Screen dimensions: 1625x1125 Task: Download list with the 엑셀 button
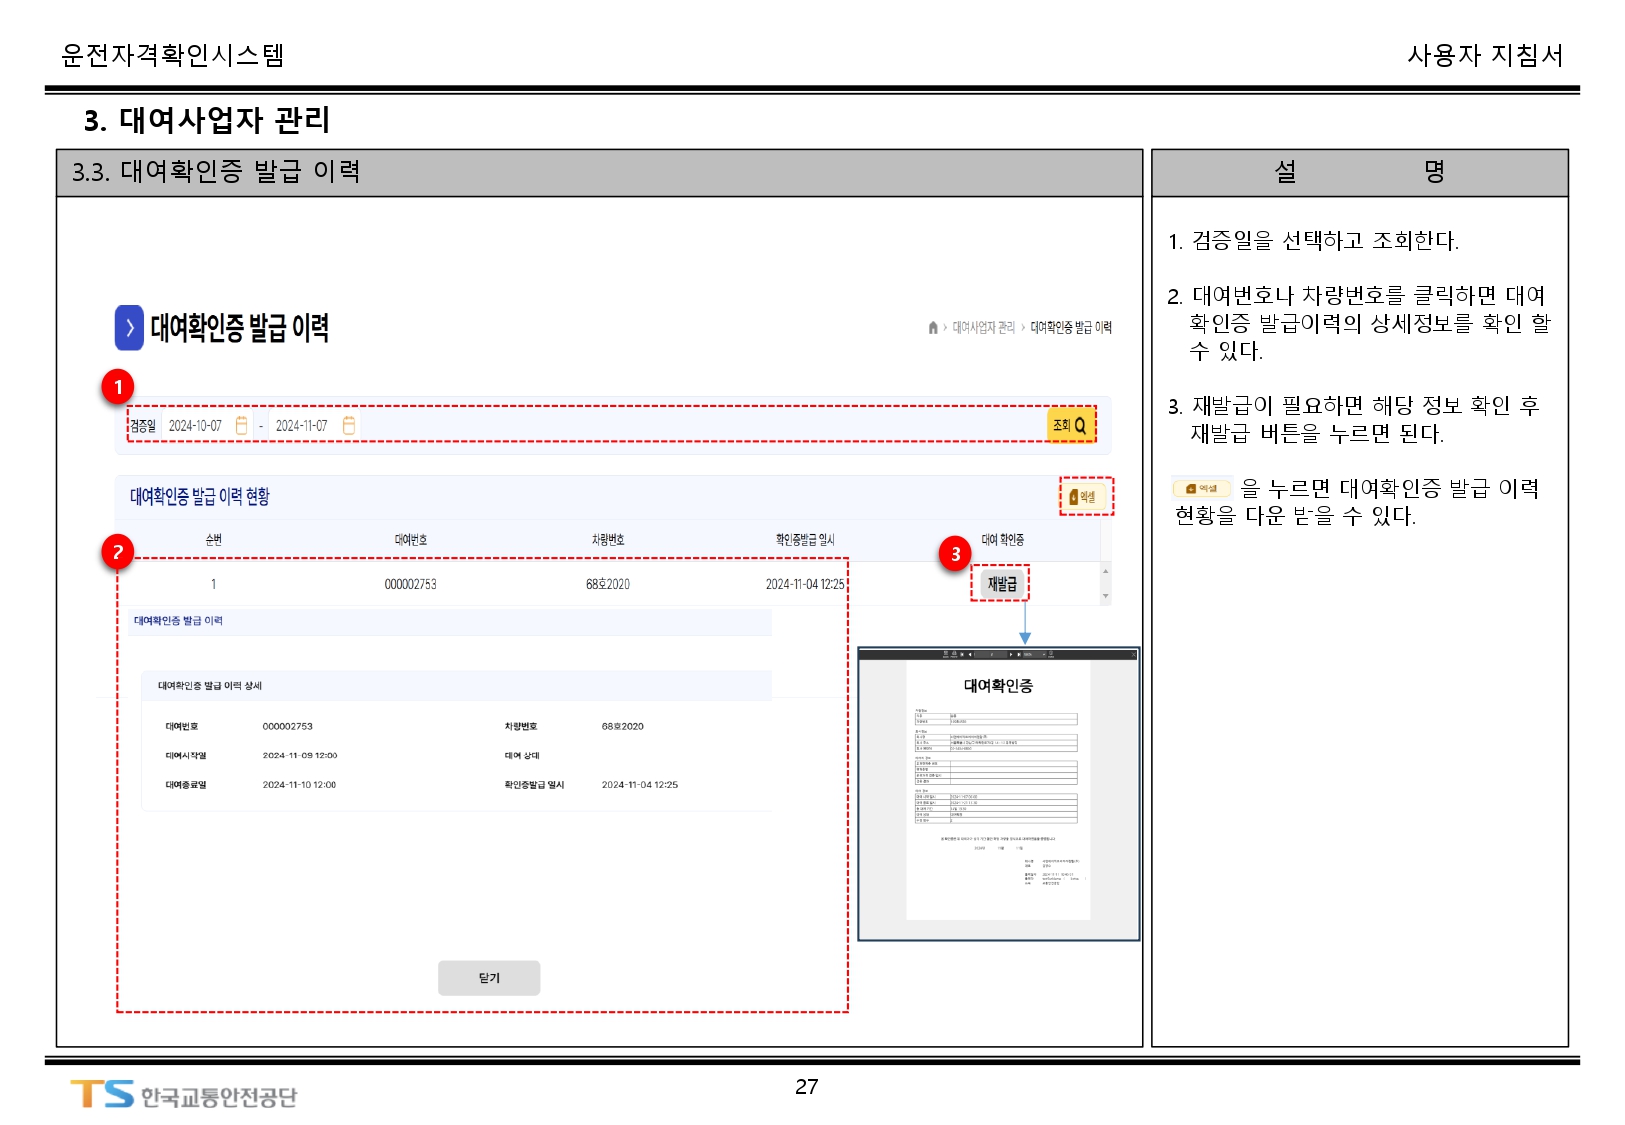(1084, 496)
